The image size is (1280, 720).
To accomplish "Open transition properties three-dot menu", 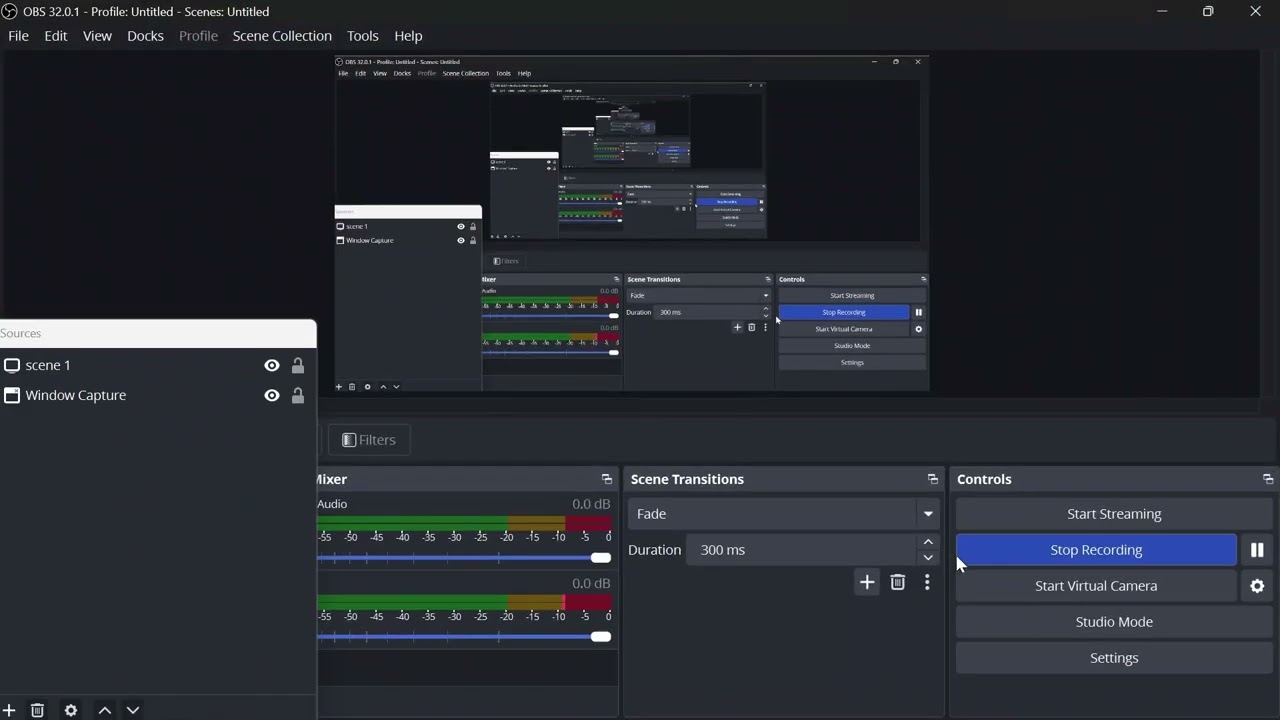I will click(927, 583).
